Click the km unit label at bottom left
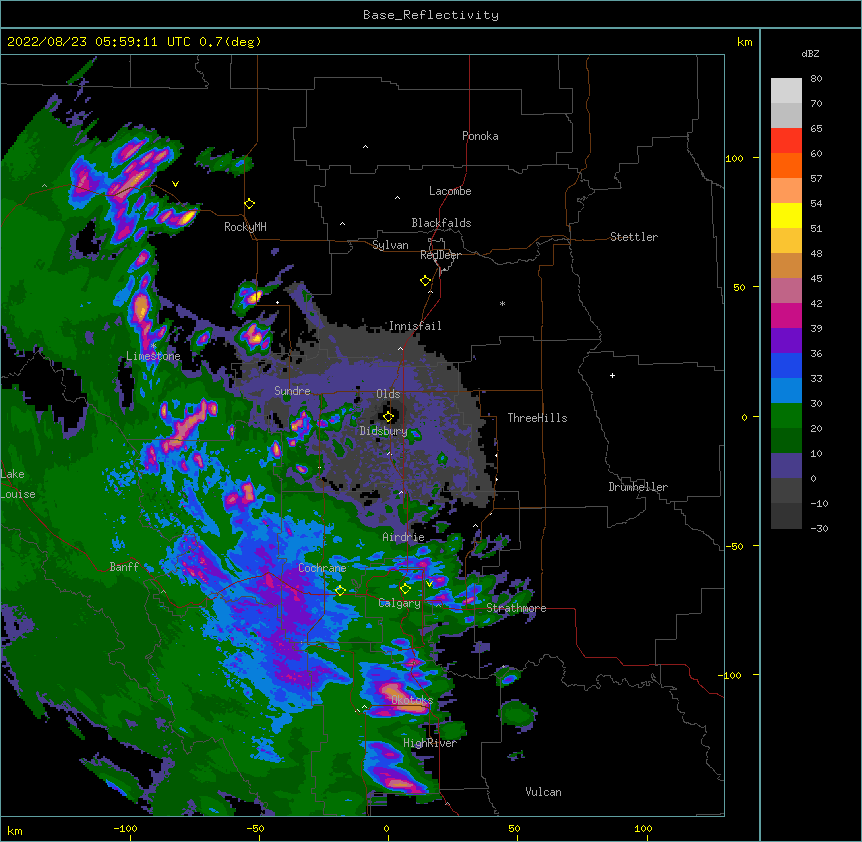 (14, 830)
